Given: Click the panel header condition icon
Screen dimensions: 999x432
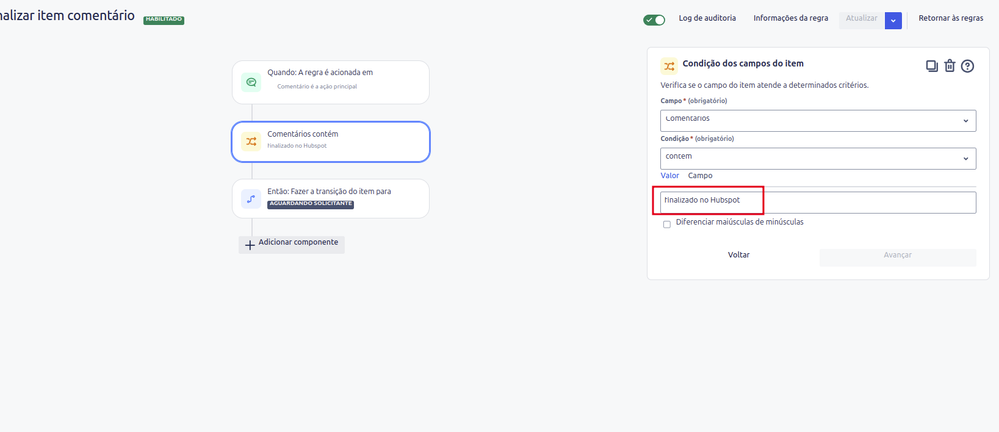Looking at the screenshot, I should point(669,66).
